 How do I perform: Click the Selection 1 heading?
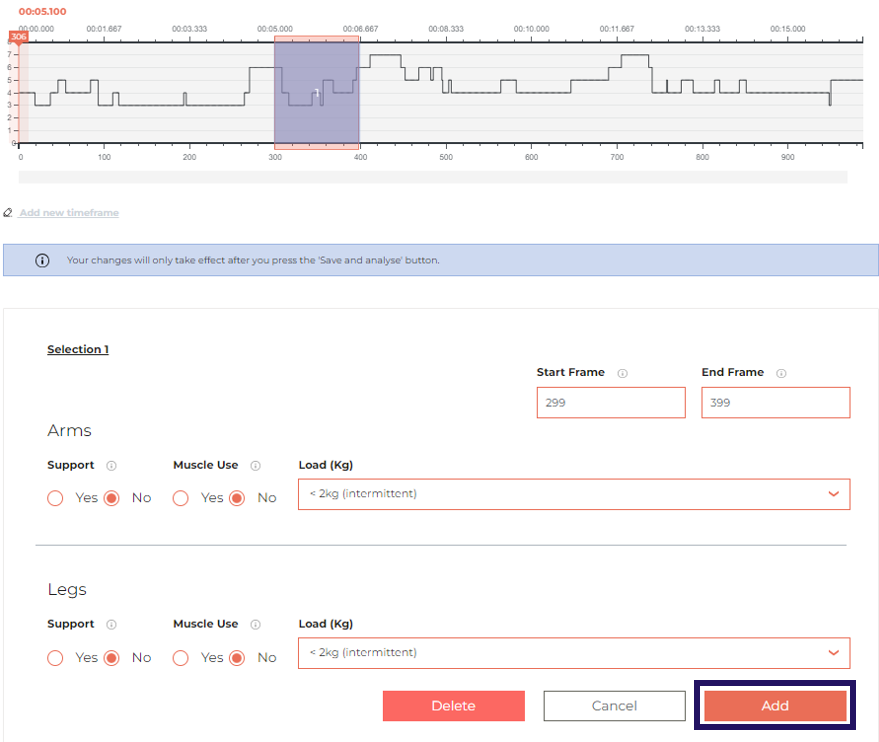[77, 349]
